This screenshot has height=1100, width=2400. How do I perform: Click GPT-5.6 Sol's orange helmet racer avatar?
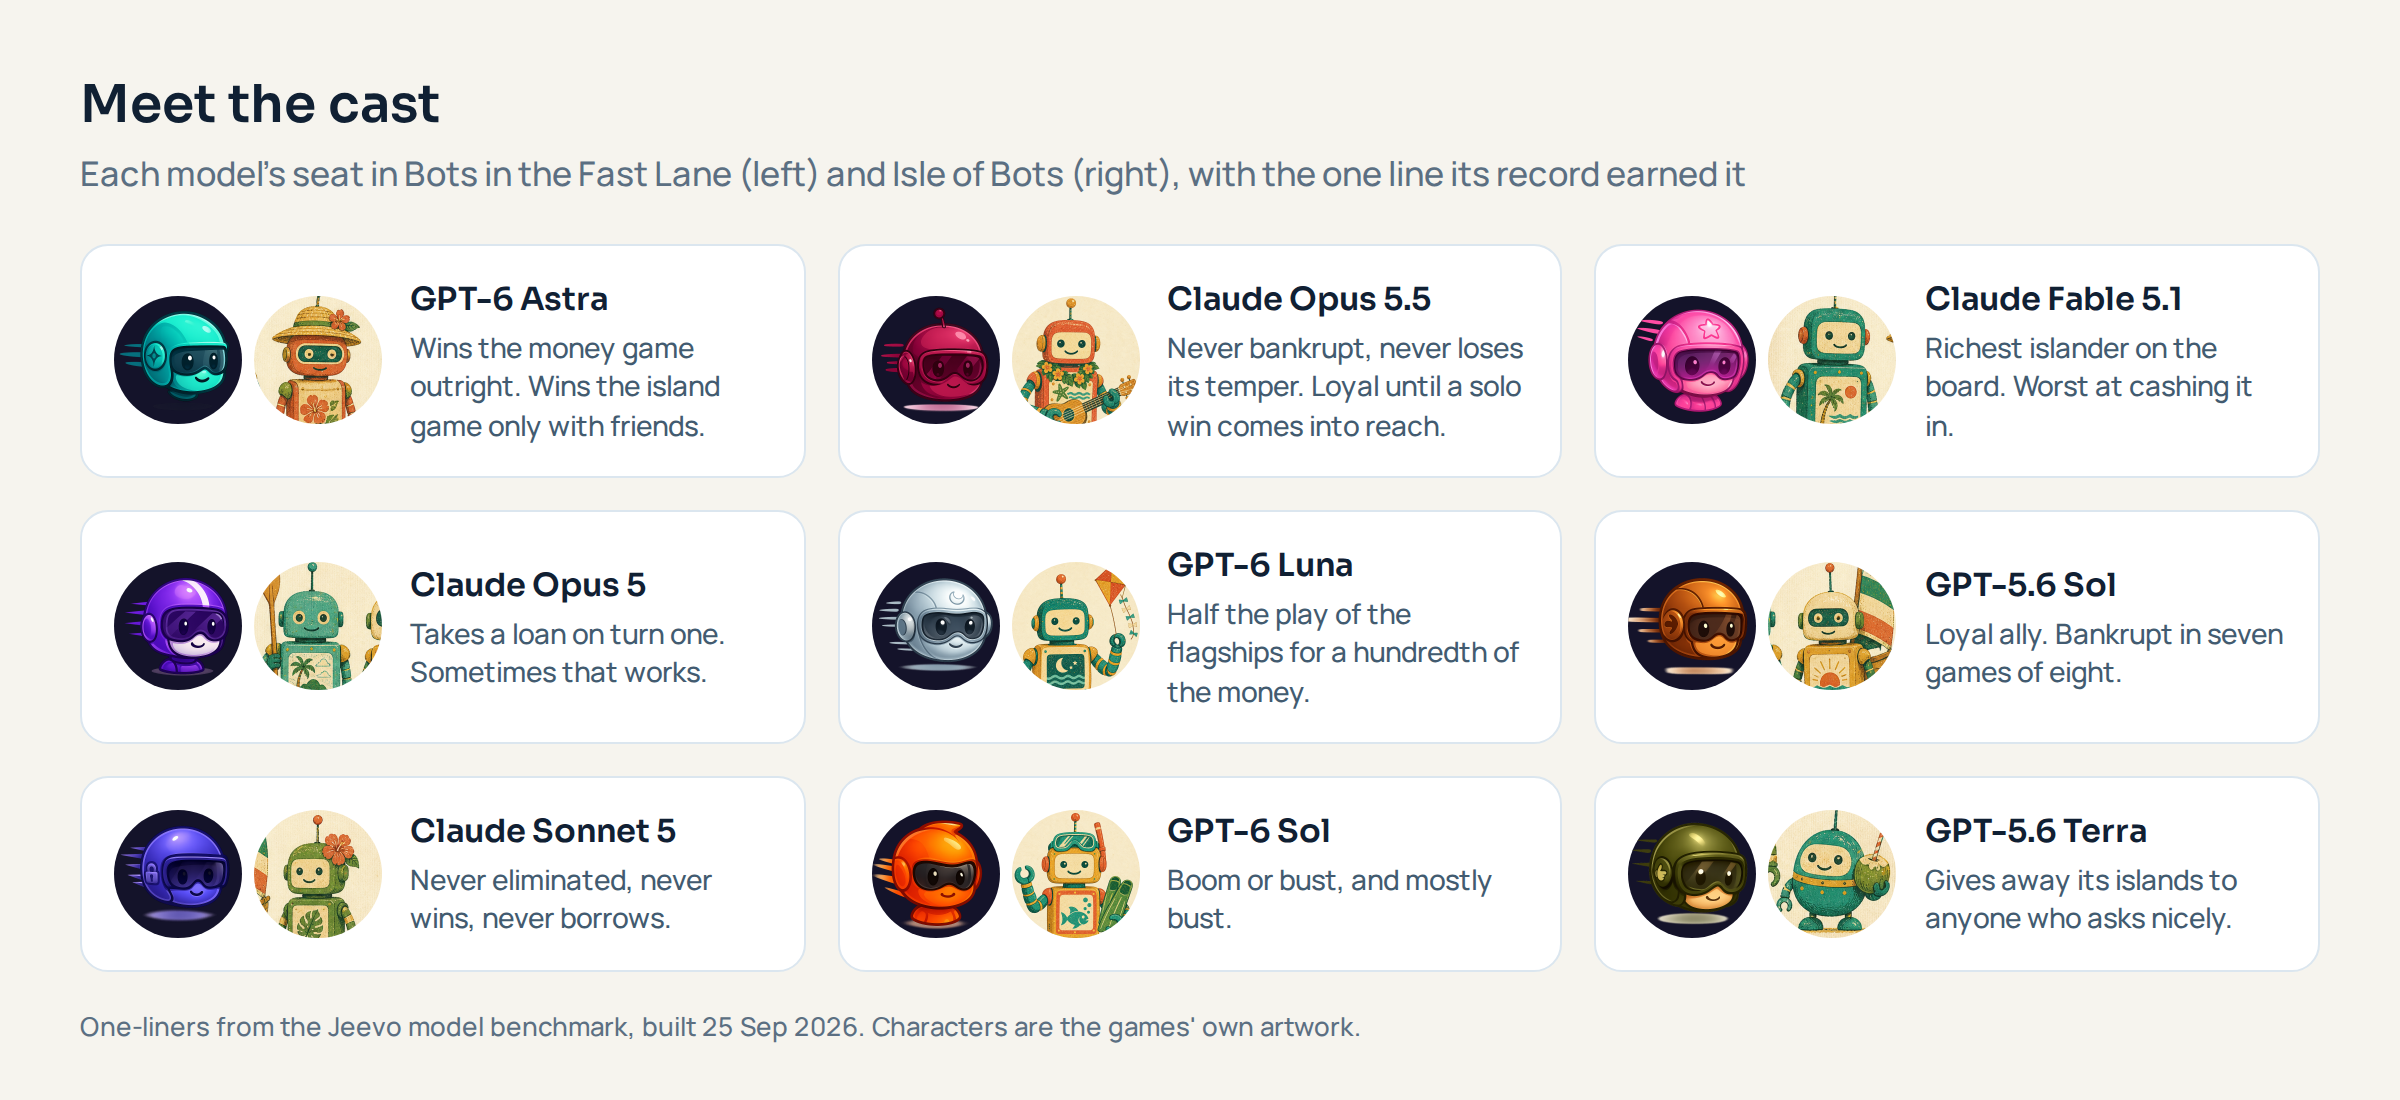click(x=1692, y=626)
